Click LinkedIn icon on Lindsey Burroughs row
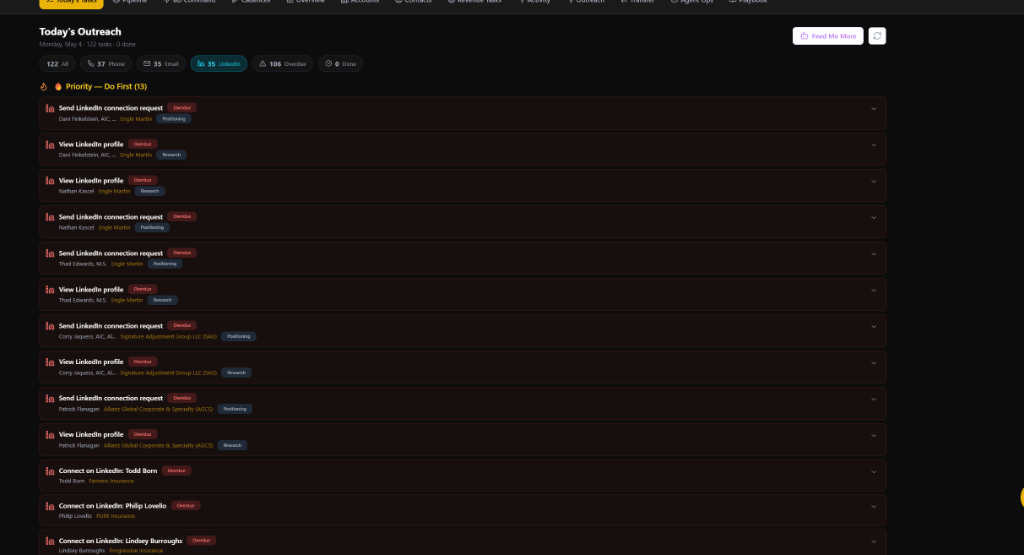The image size is (1024, 555). tap(50, 541)
